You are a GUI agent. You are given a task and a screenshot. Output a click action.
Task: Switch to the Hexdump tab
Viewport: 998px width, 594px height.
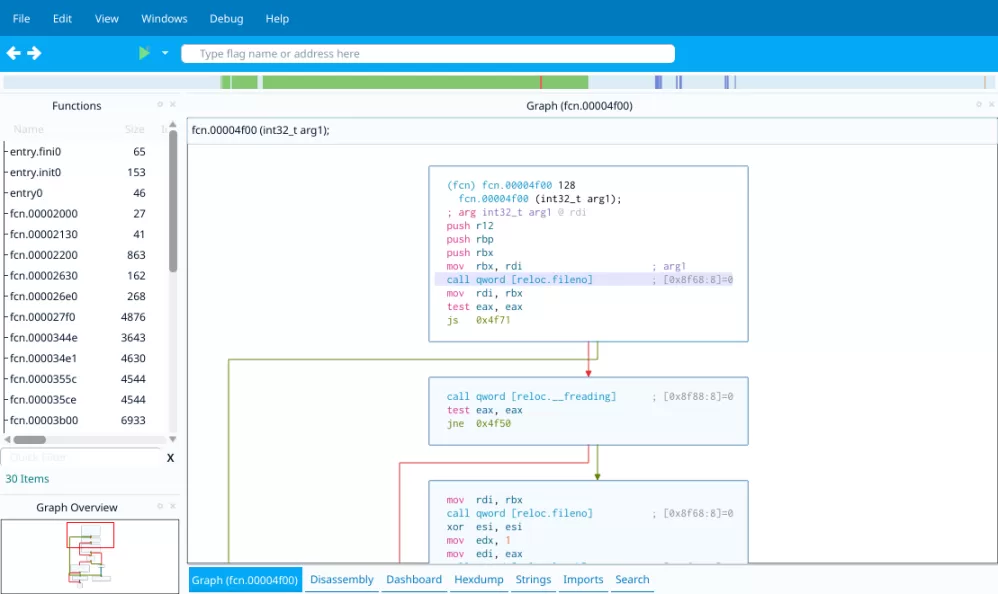pyautogui.click(x=478, y=580)
